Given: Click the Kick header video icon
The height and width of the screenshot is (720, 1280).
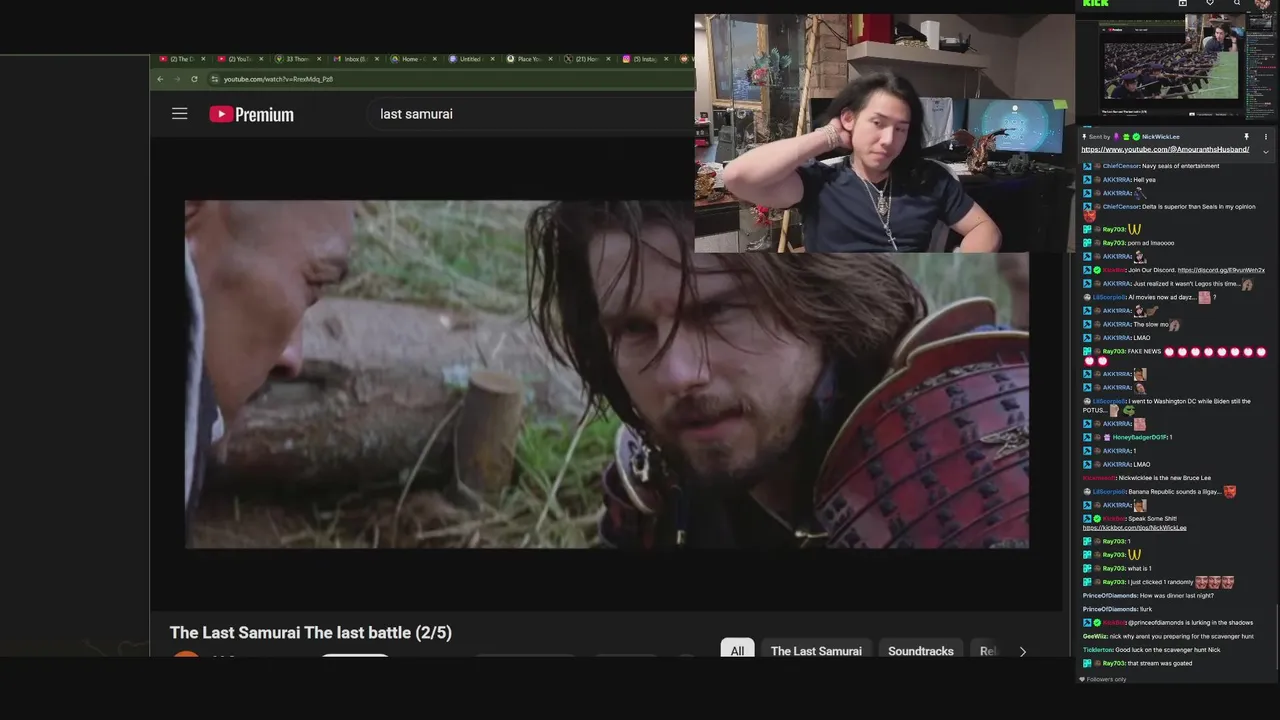Looking at the screenshot, I should click(x=1183, y=3).
